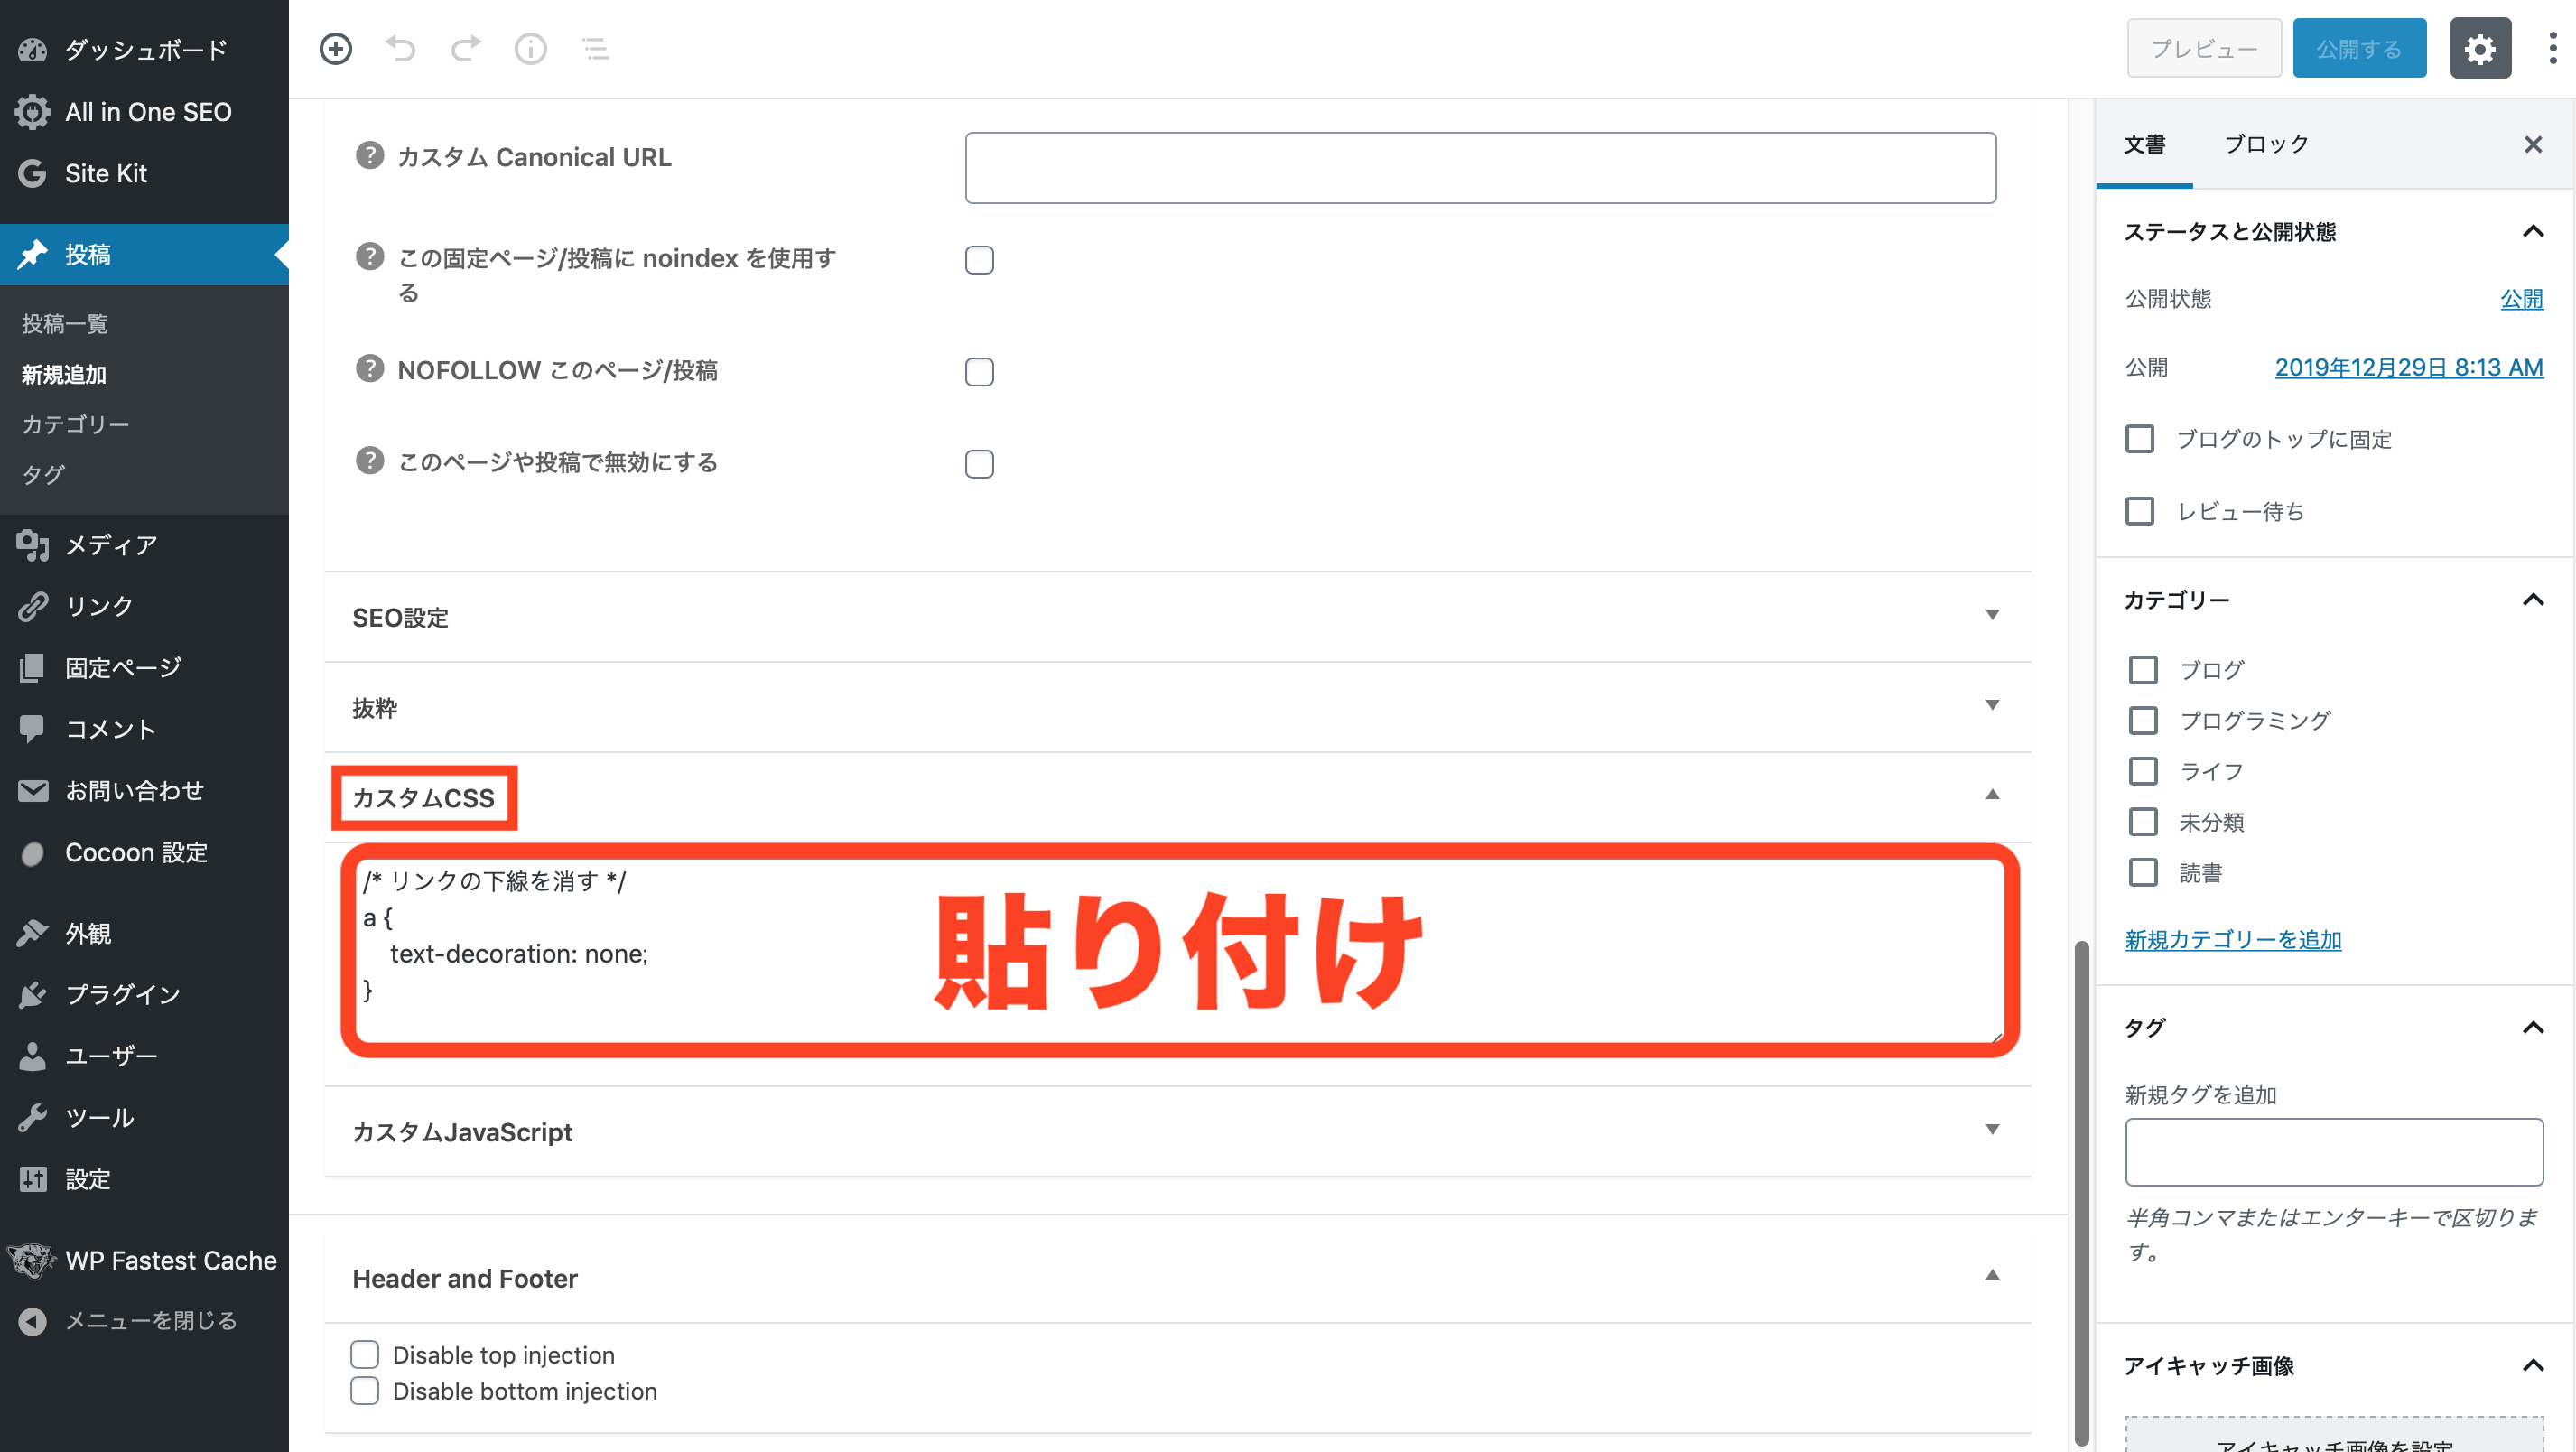This screenshot has height=1452, width=2576.
Task: Open ユーザー users menu
Action: (x=144, y=1056)
